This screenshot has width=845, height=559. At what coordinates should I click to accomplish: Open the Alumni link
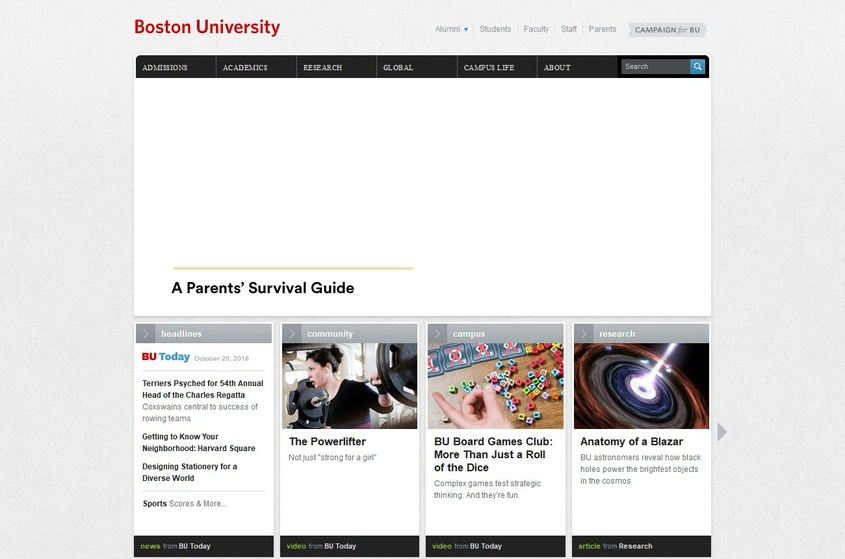coord(447,29)
